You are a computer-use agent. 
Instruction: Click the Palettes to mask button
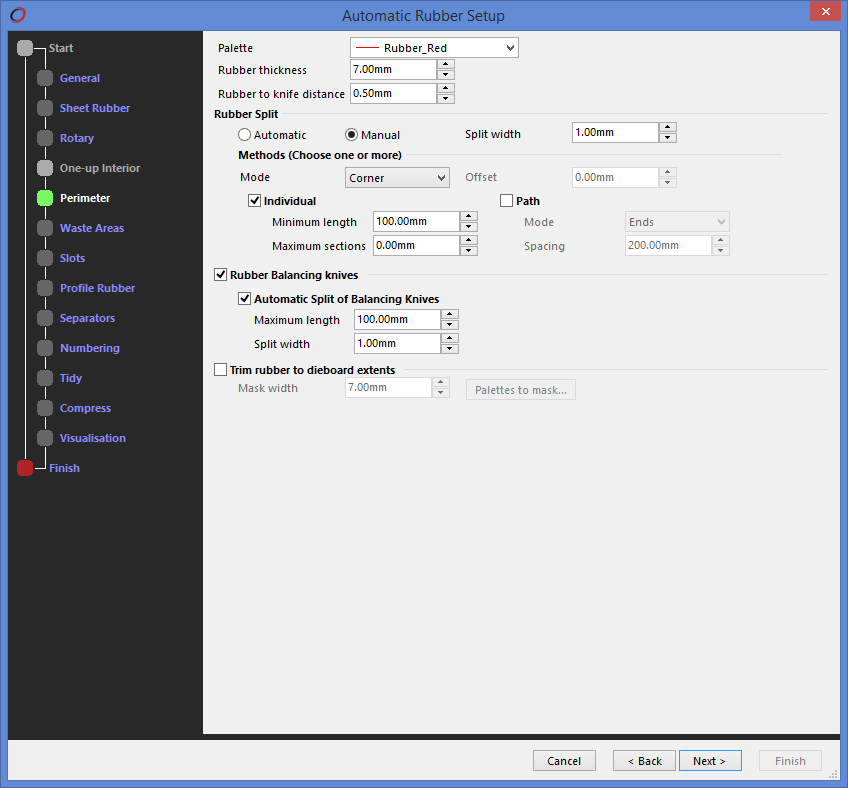[x=521, y=390]
